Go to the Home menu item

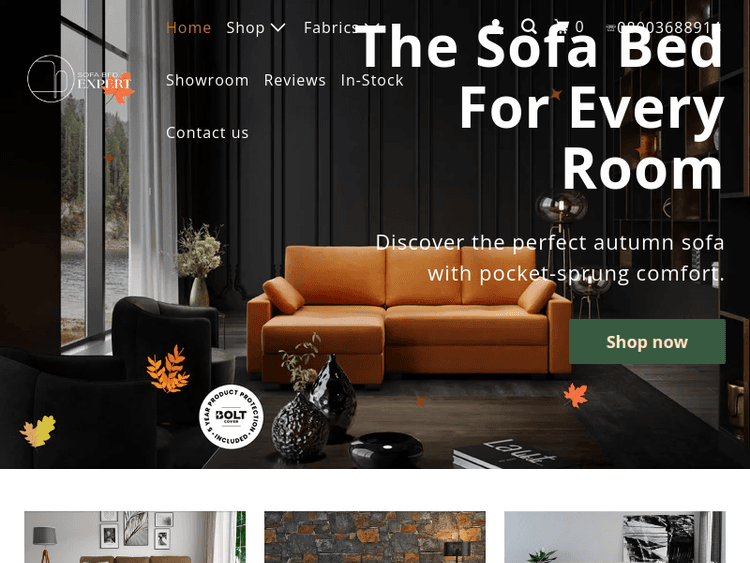[188, 28]
